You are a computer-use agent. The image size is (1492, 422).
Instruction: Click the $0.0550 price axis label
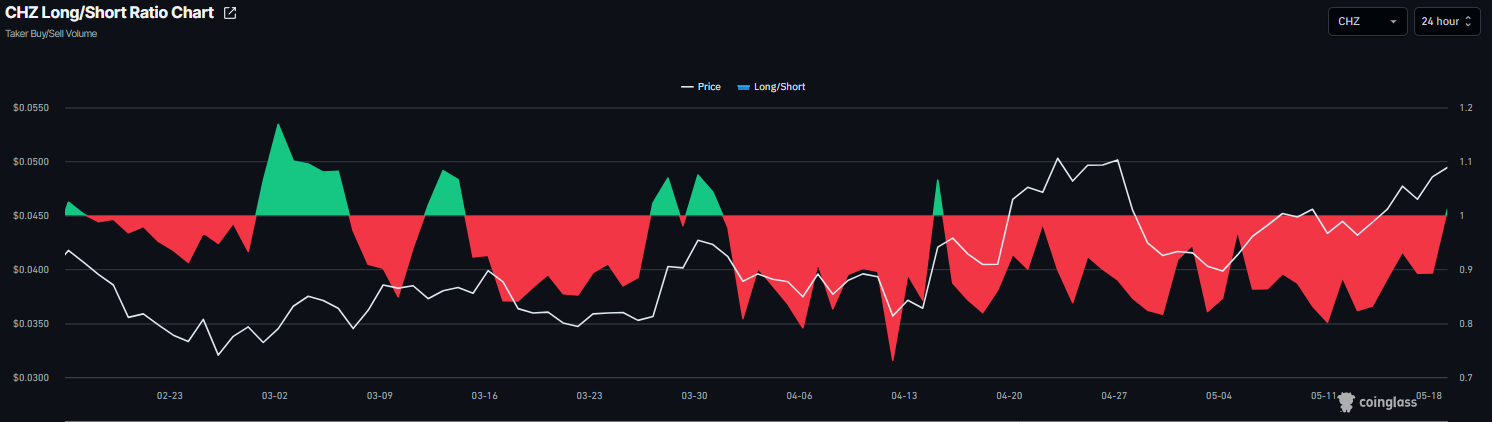click(29, 107)
